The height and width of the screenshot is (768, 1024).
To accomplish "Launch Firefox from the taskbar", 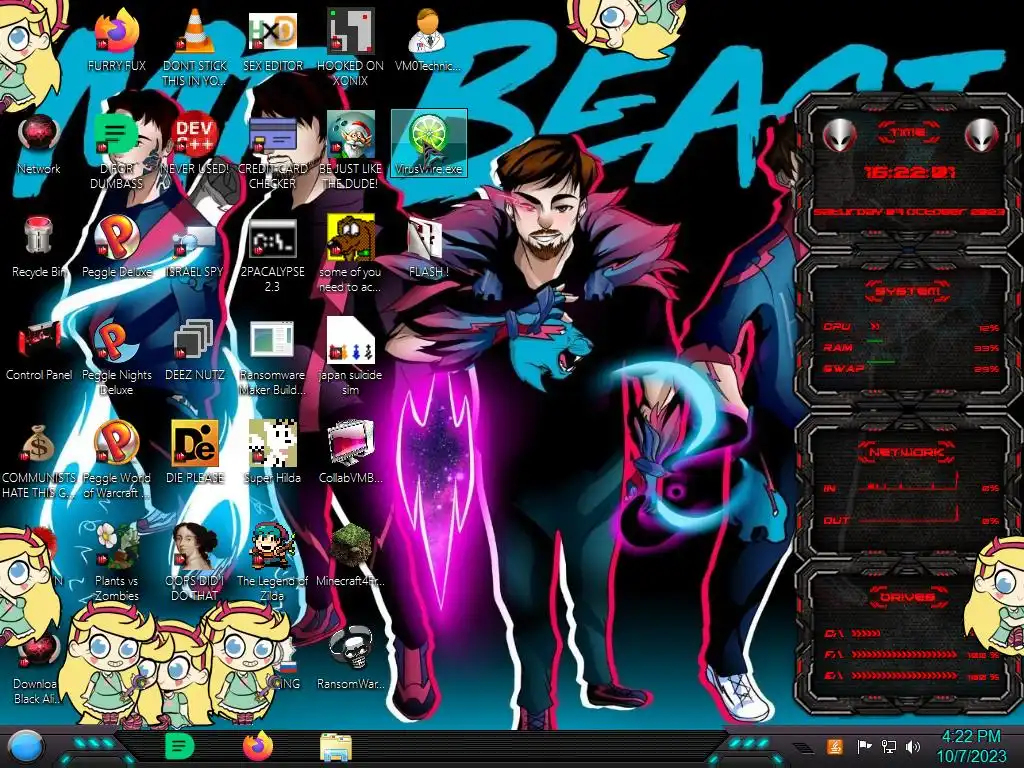I will pyautogui.click(x=258, y=746).
